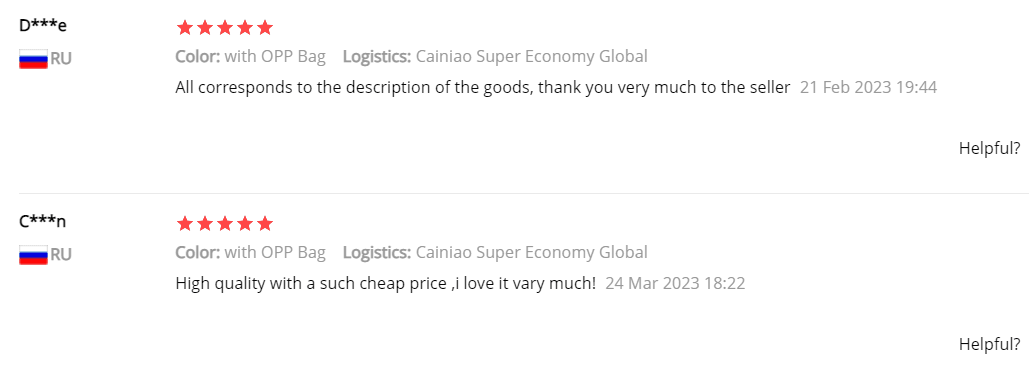Click the Color with OPP Bag in the first review
The width and height of the screenshot is (1029, 379).
point(251,56)
